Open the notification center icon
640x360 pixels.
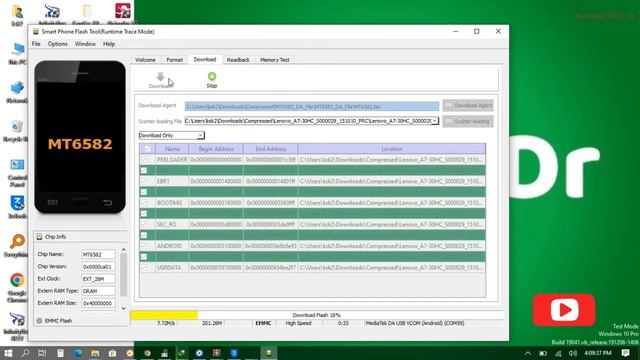(626, 353)
